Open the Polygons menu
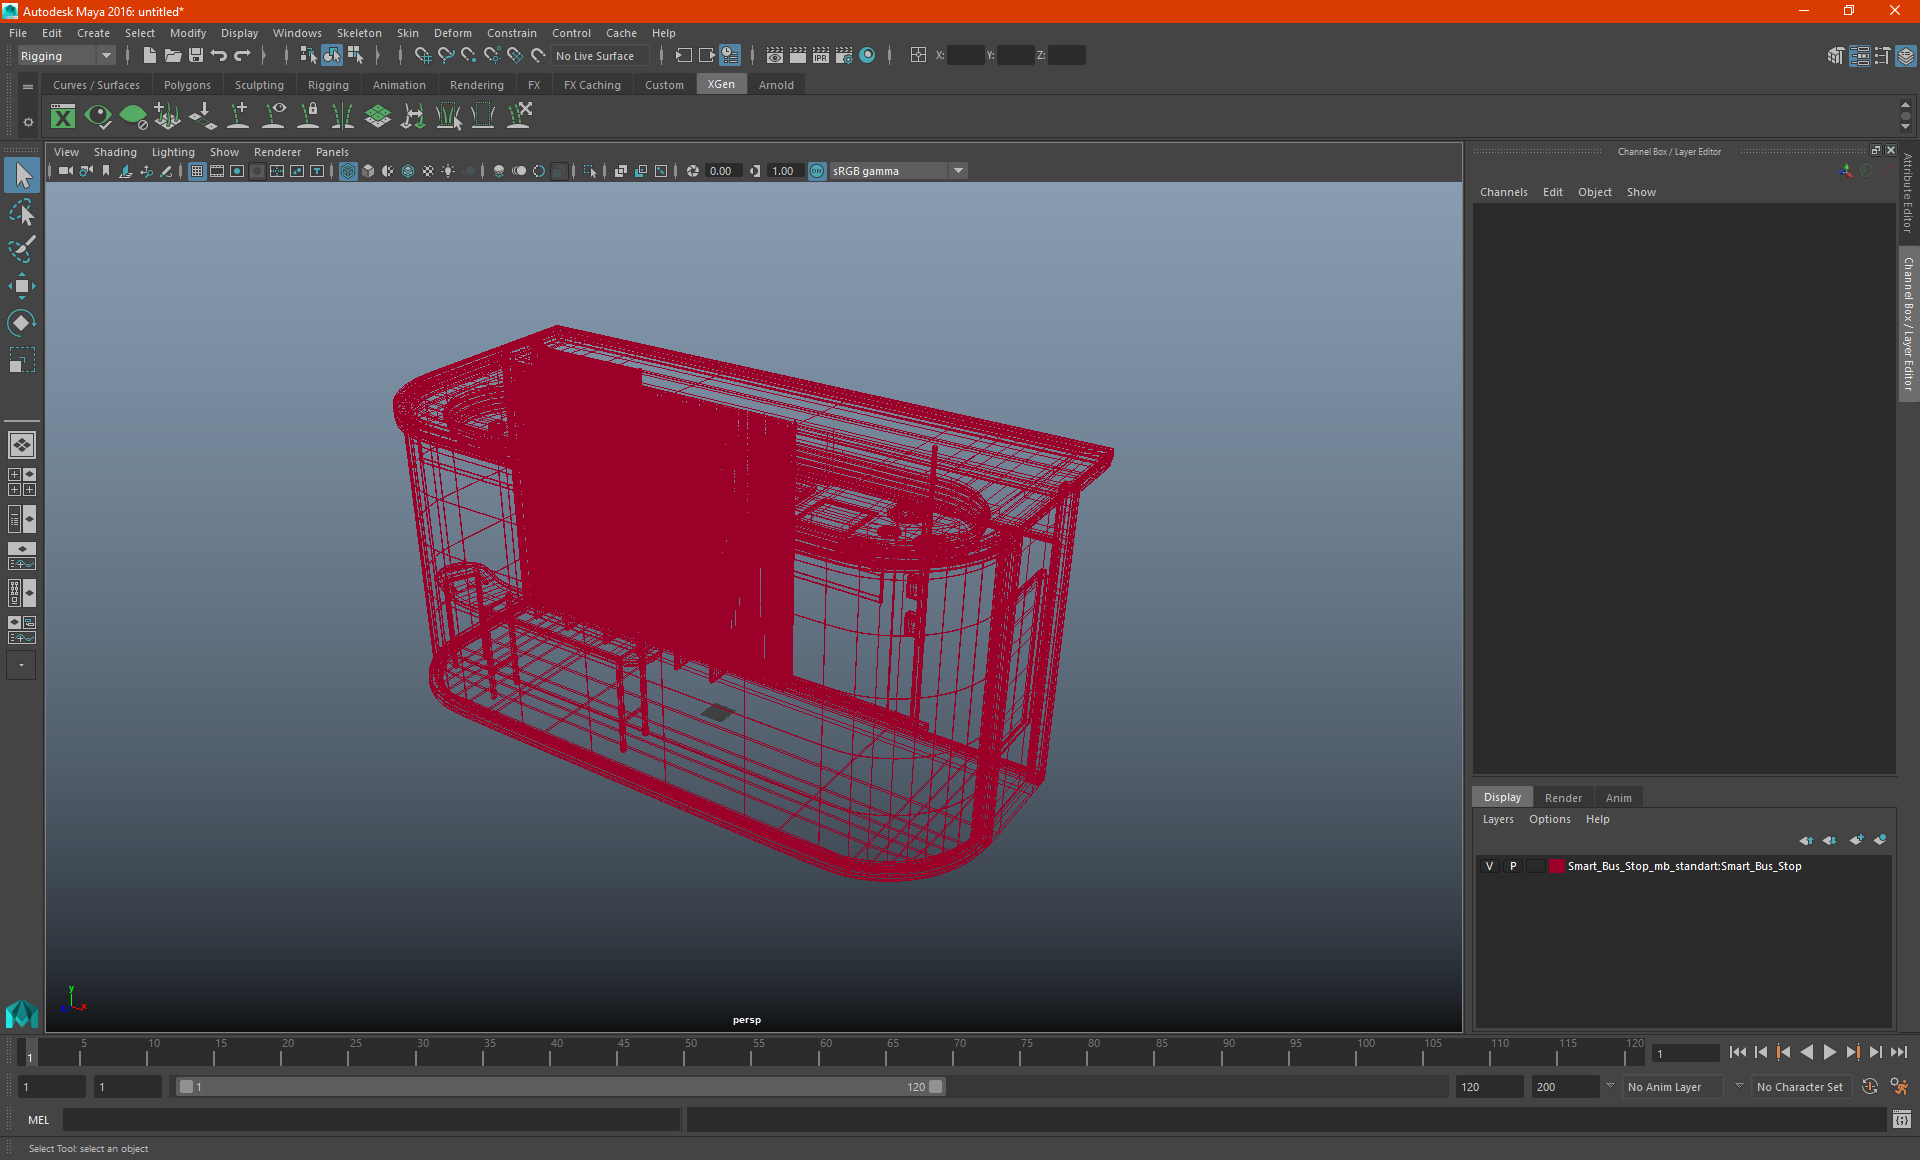Image resolution: width=1920 pixels, height=1160 pixels. [x=188, y=85]
